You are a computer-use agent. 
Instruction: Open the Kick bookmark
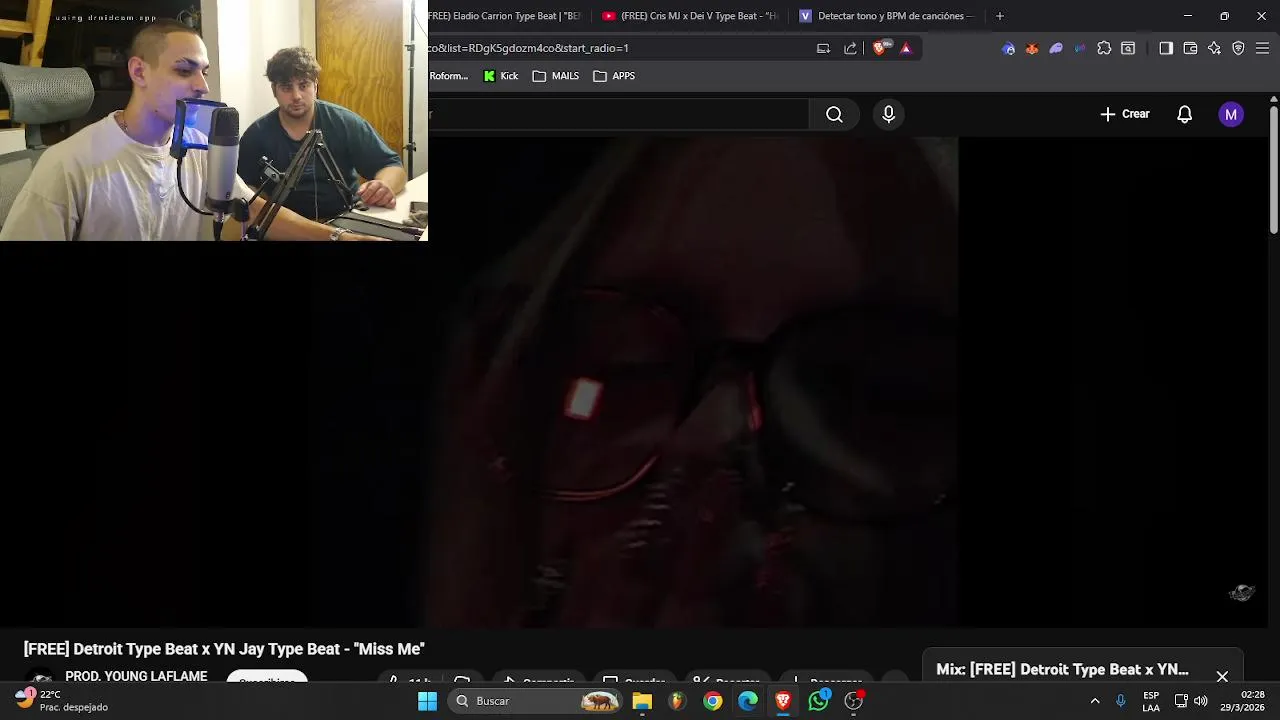click(x=501, y=76)
